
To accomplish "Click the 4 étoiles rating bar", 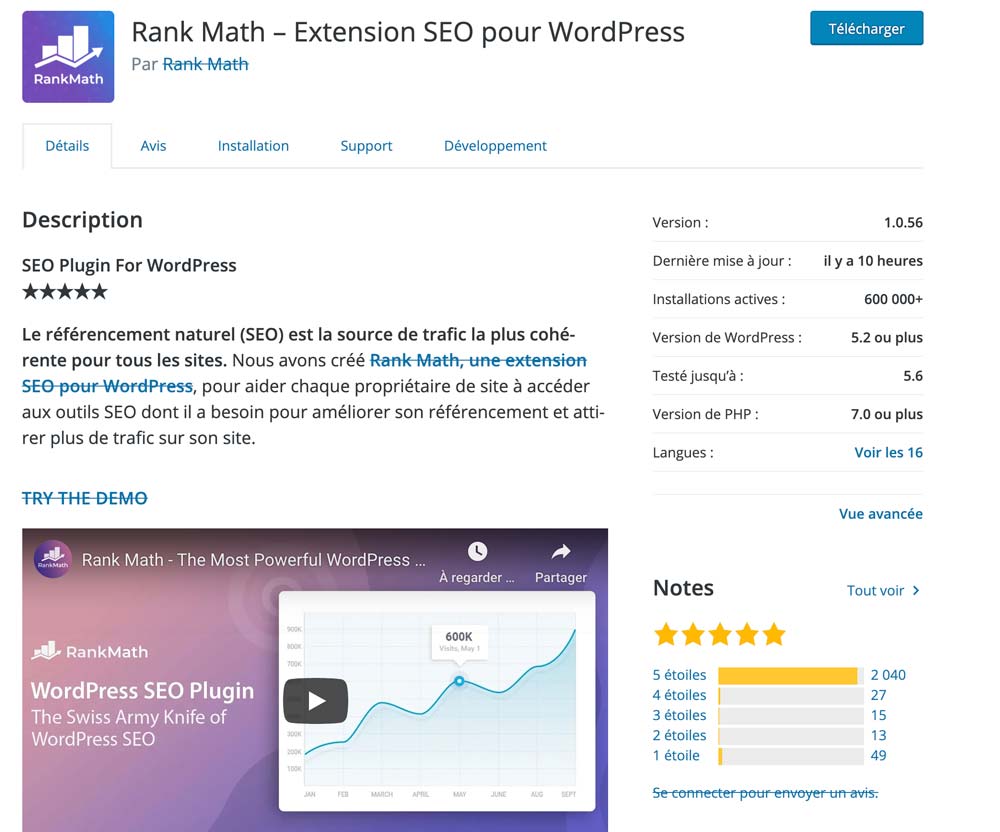I will point(791,696).
